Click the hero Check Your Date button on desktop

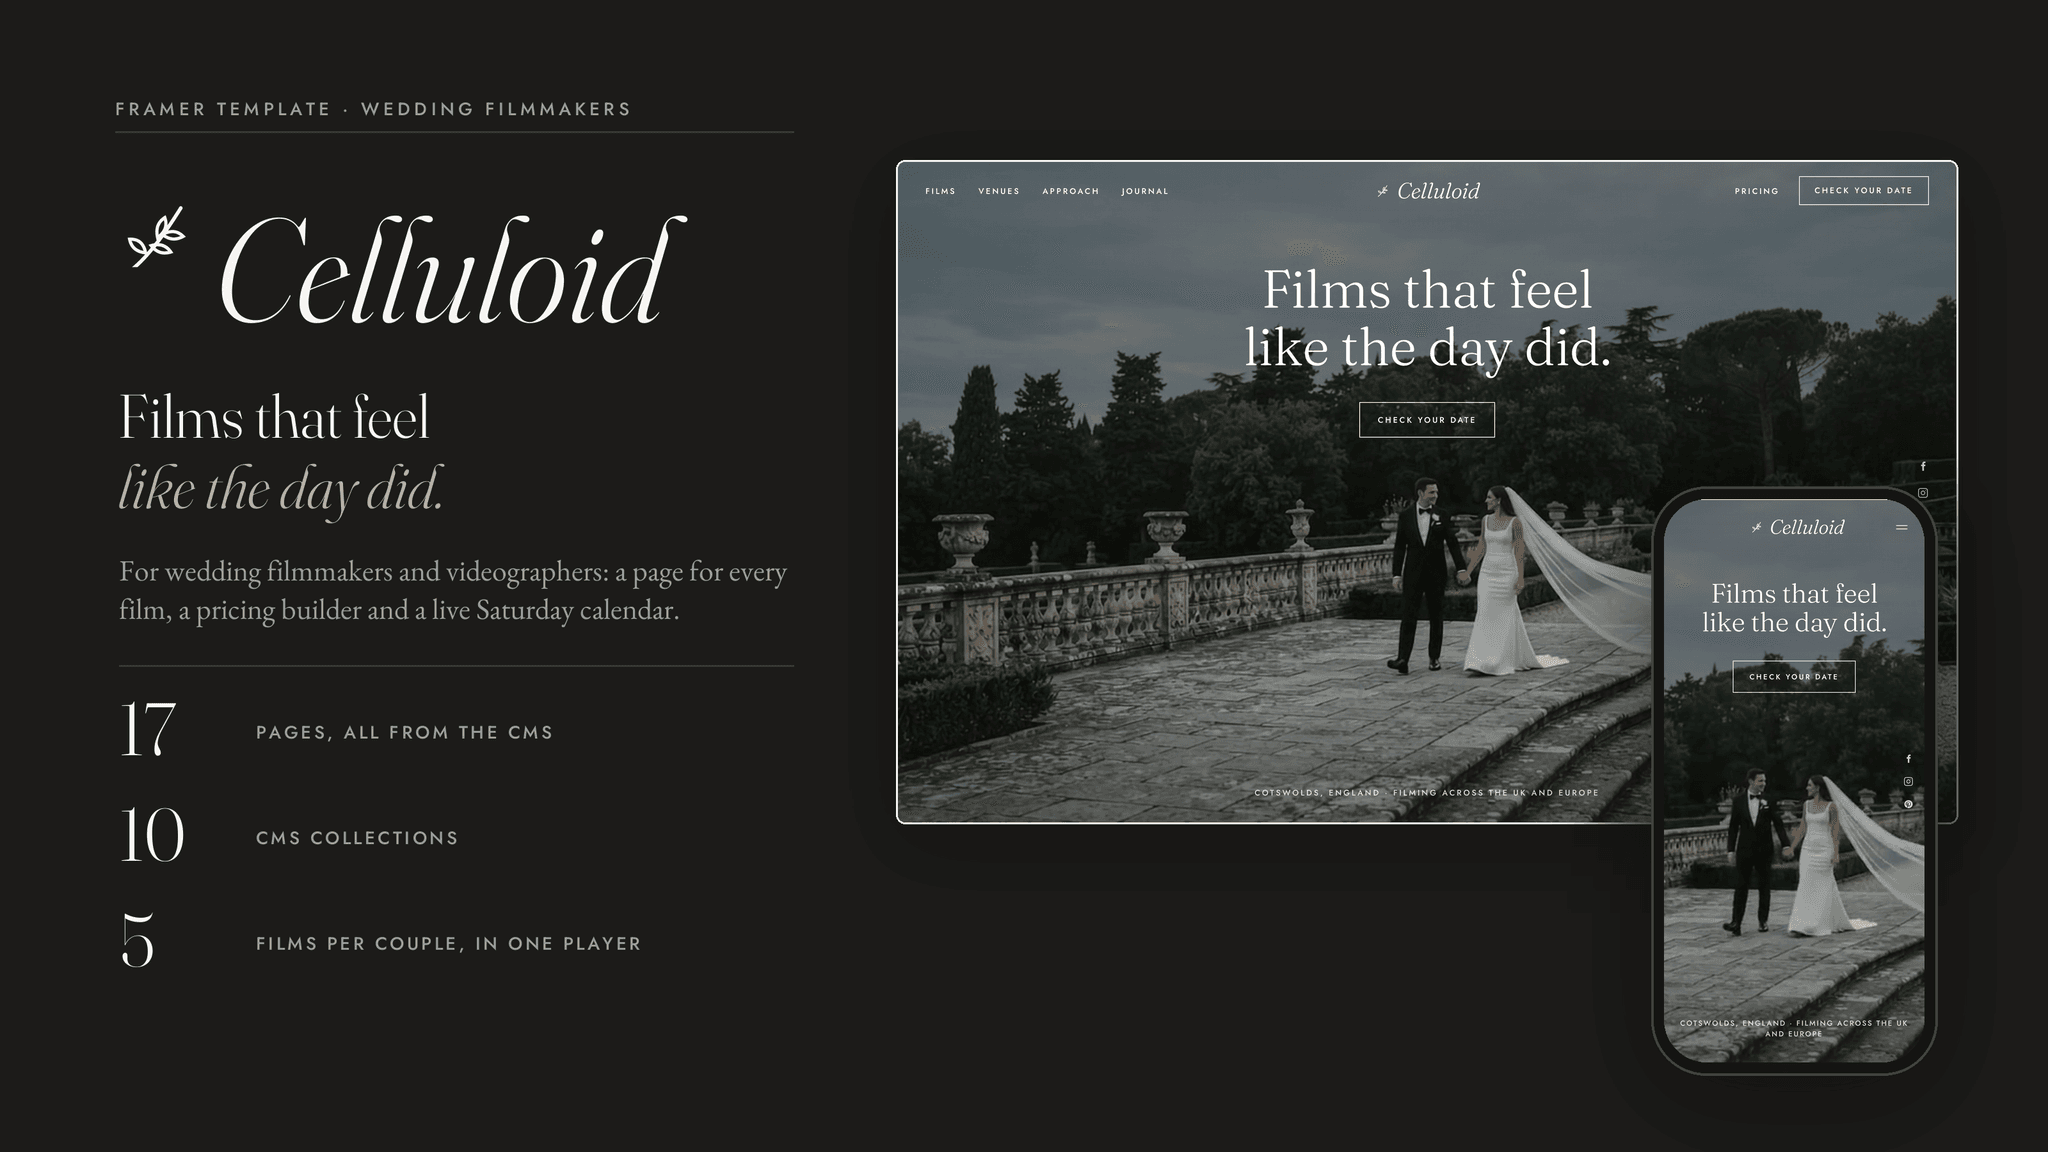(x=1426, y=420)
